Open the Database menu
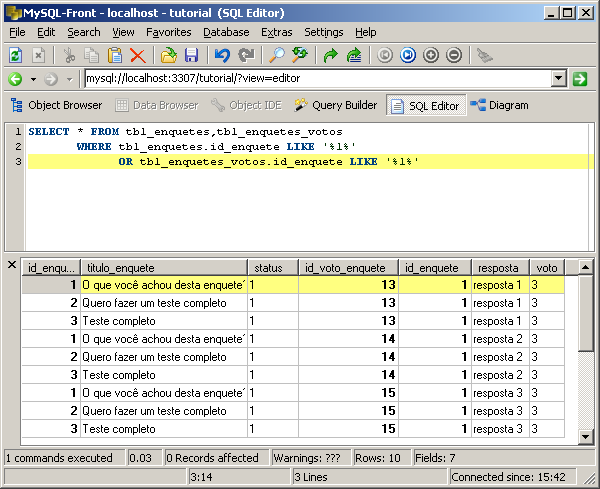The width and height of the screenshot is (600, 489). point(226,33)
